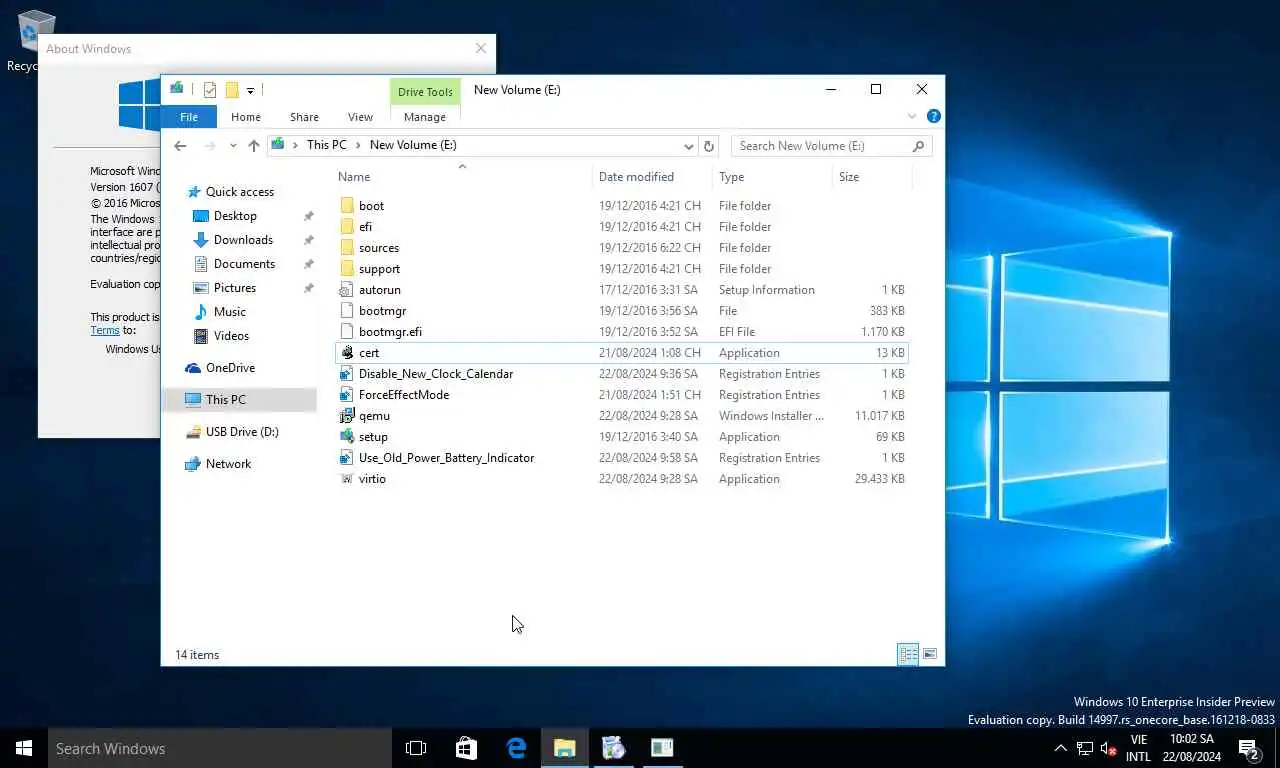Show hidden tray icons chevron
Image resolution: width=1280 pixels, height=768 pixels.
[x=1060, y=748]
